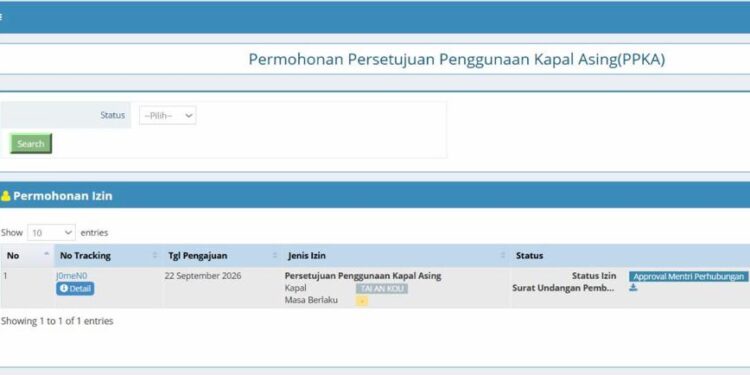This screenshot has height=375, width=750.
Task: Sort table by Jenis Izin column
Action: [396, 255]
